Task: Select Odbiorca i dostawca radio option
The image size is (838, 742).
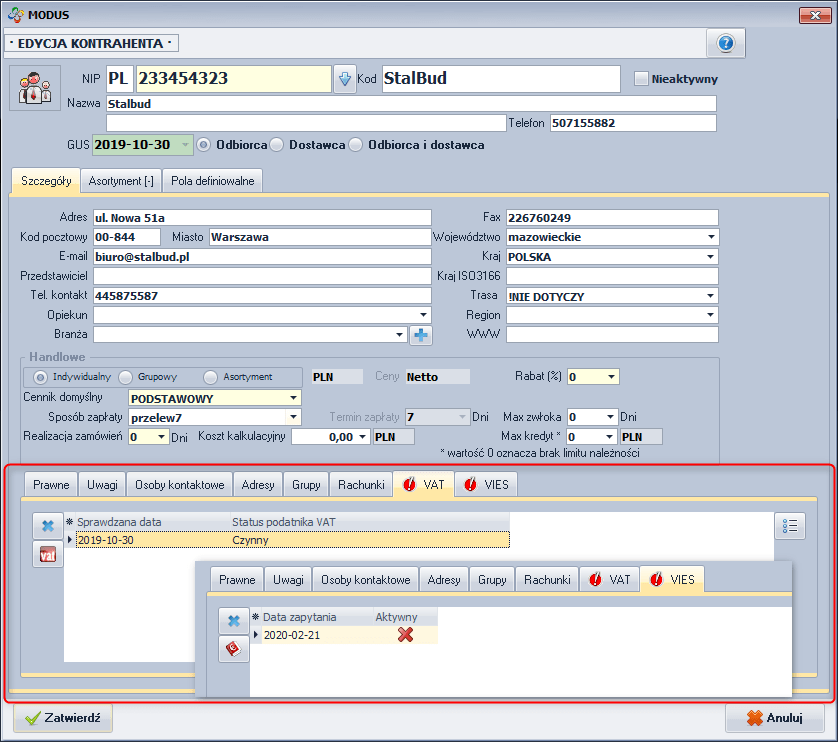Action: point(355,145)
